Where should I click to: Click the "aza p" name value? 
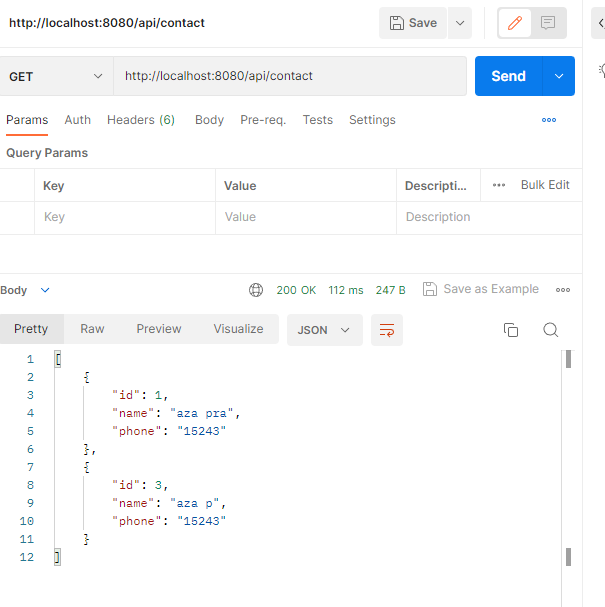click(195, 503)
